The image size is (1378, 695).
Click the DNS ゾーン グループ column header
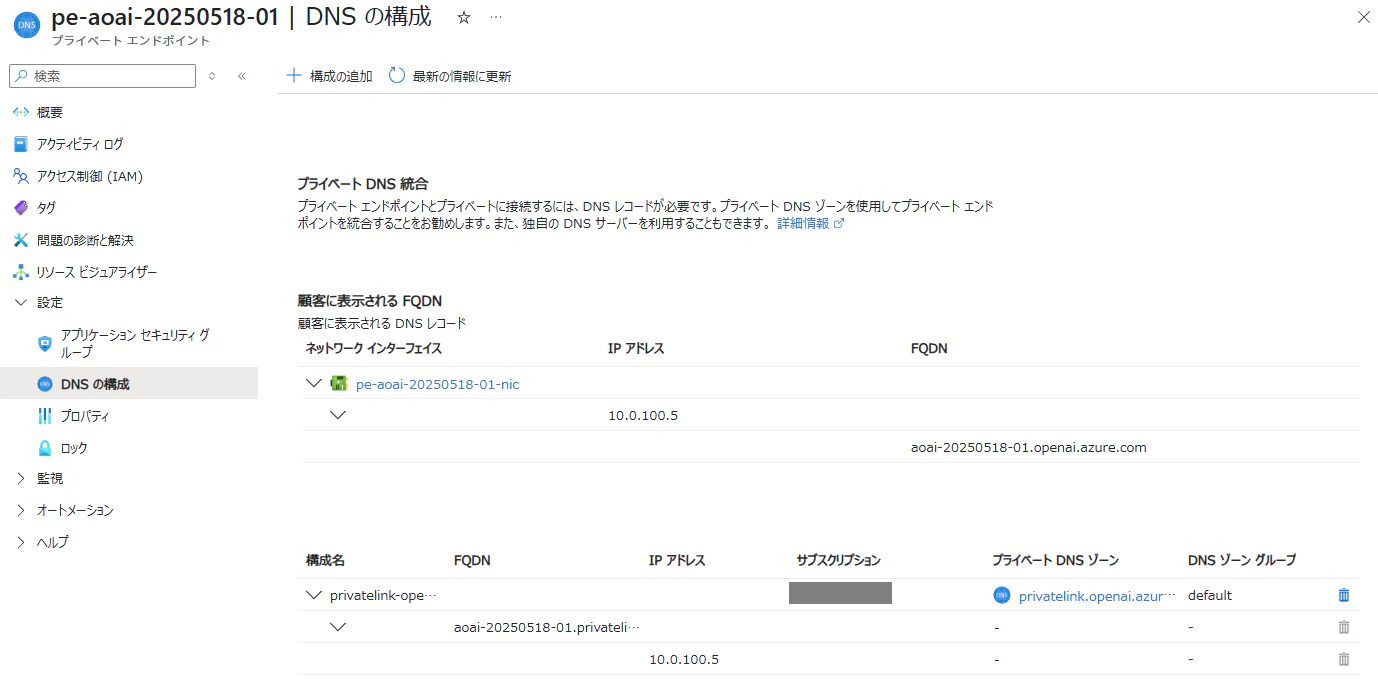[1242, 560]
